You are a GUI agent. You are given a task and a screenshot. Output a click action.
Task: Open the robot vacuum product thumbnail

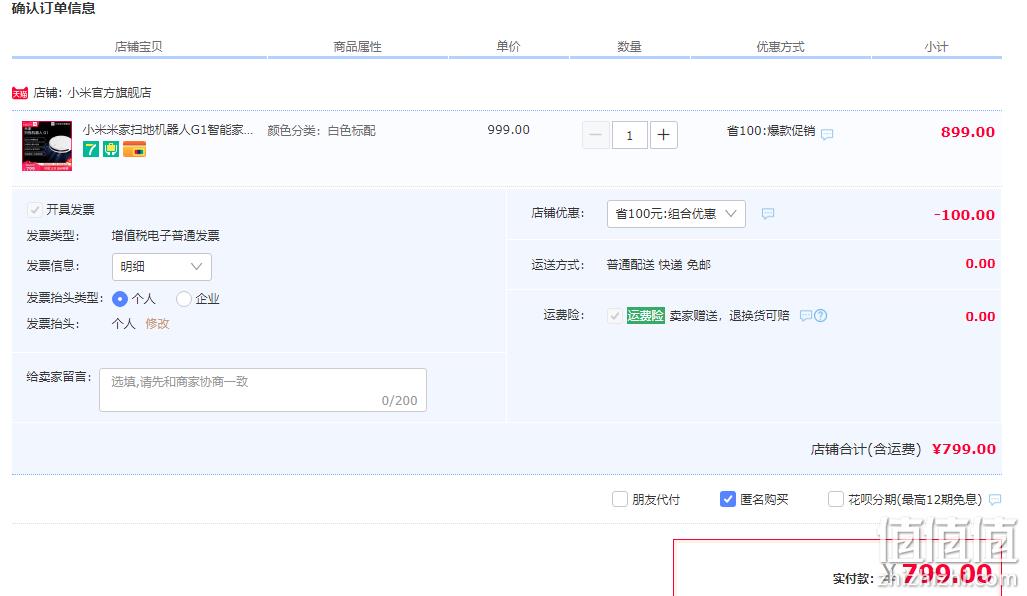(x=47, y=145)
